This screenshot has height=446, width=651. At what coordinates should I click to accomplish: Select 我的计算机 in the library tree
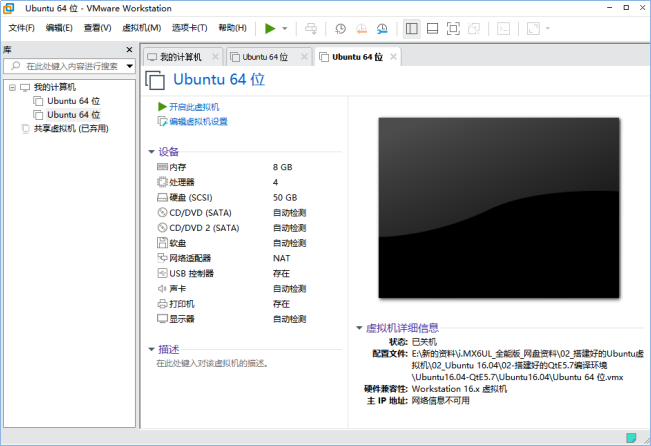tap(54, 87)
